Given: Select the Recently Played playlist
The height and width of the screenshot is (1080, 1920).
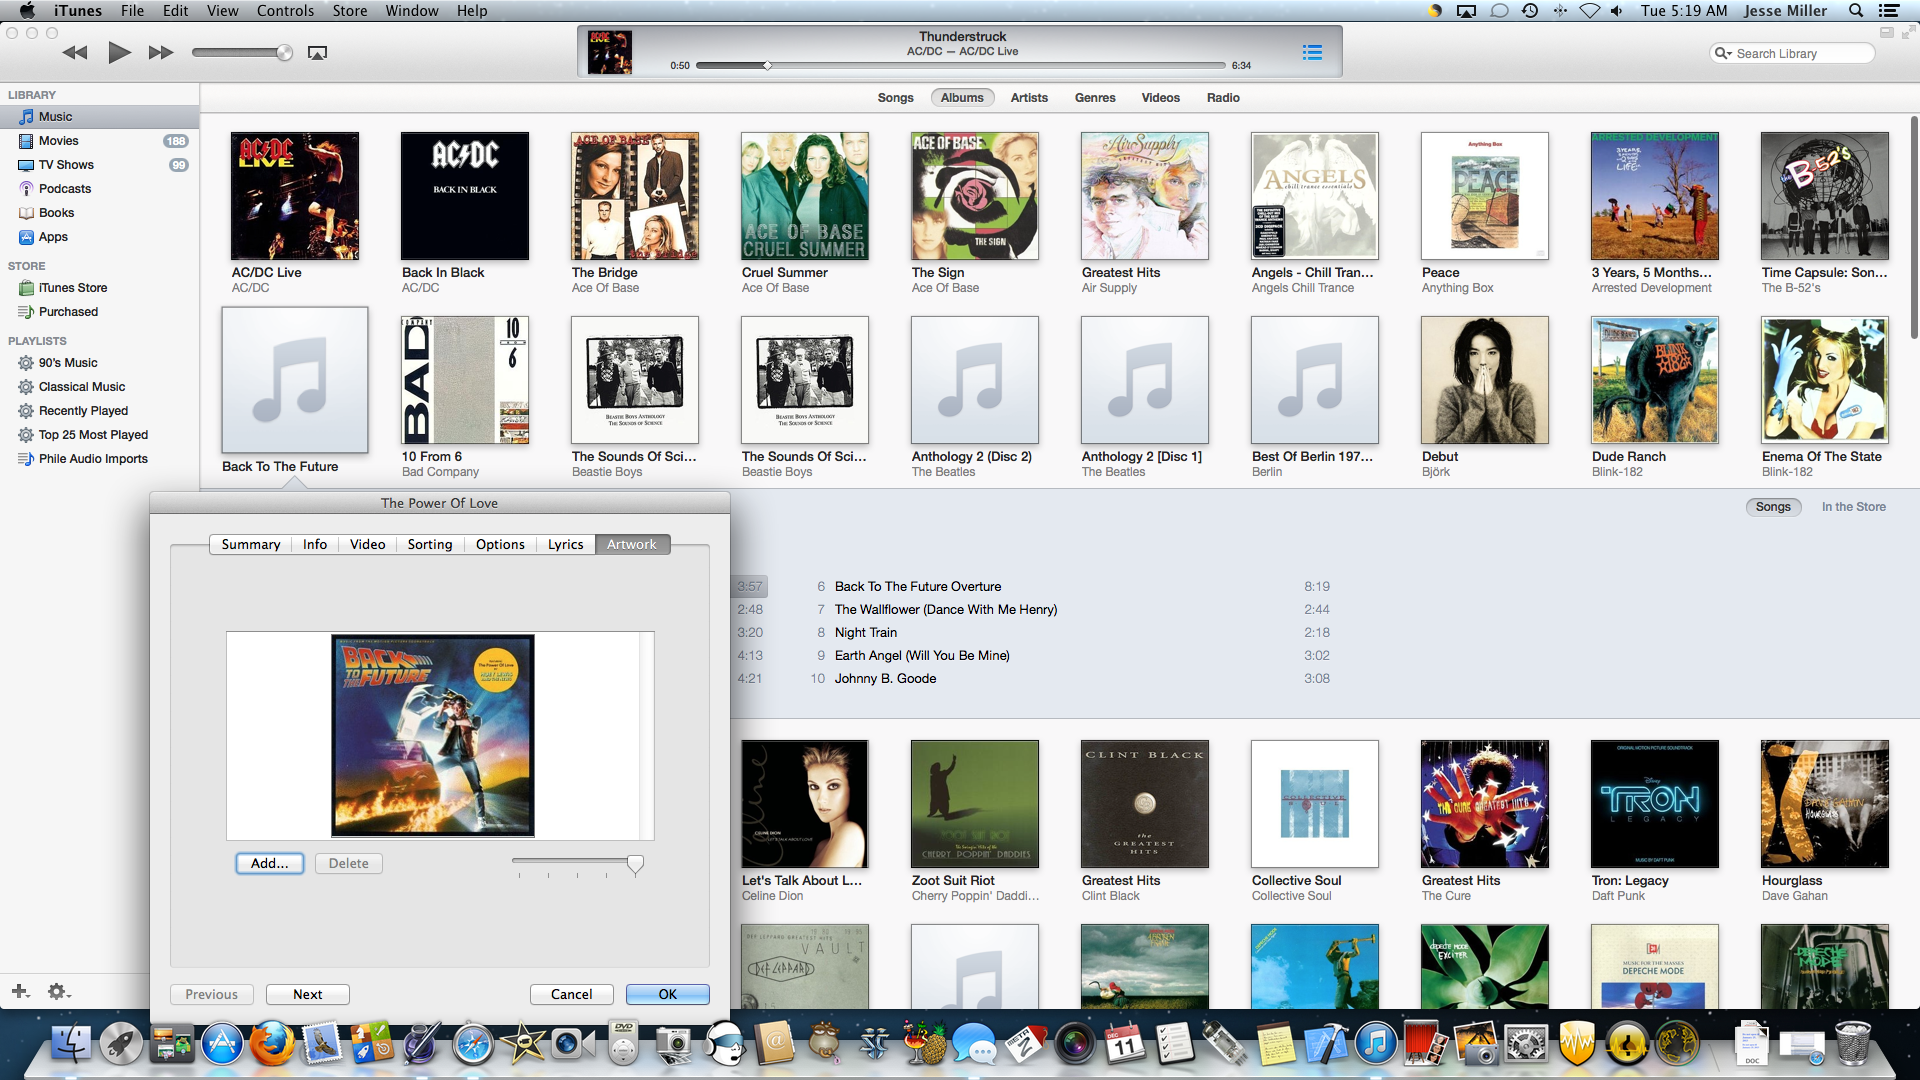Looking at the screenshot, I should coord(100,411).
